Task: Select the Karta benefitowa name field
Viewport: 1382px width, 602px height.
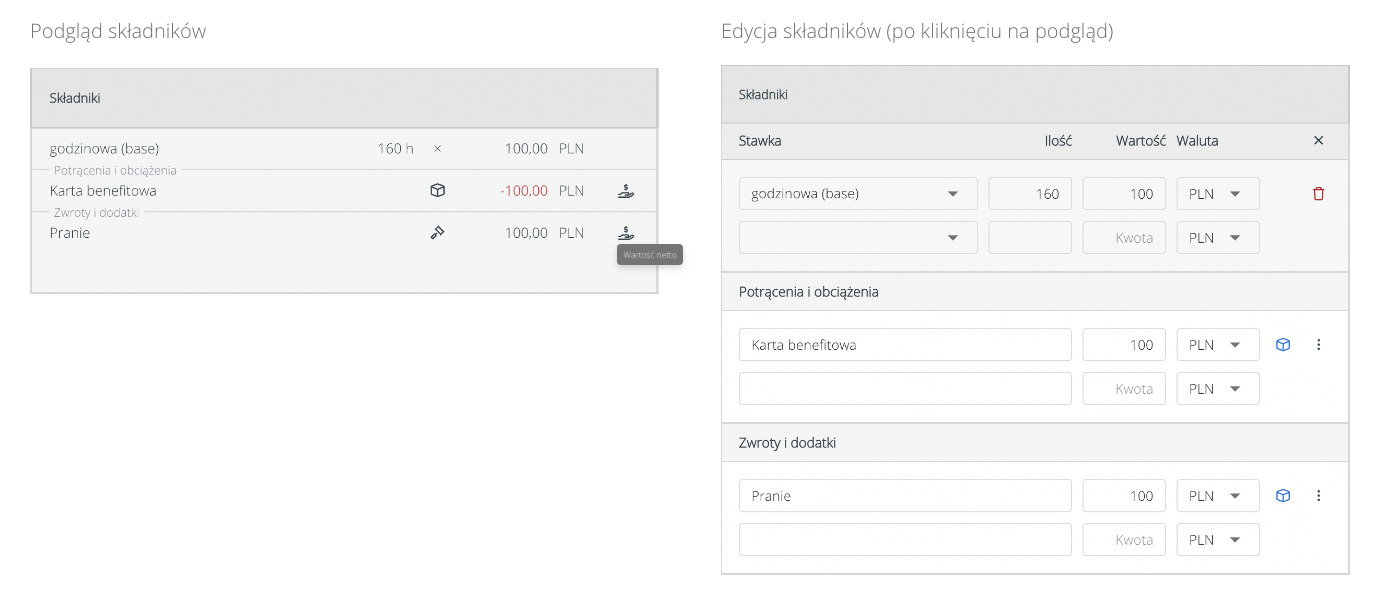Action: pyautogui.click(x=905, y=344)
